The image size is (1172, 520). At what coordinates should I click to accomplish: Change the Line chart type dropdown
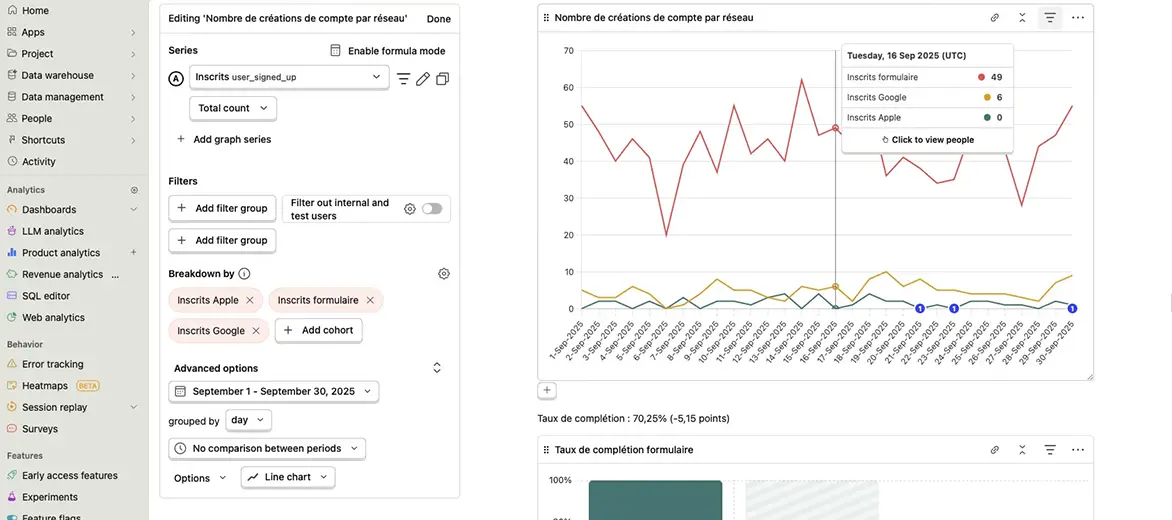[288, 478]
